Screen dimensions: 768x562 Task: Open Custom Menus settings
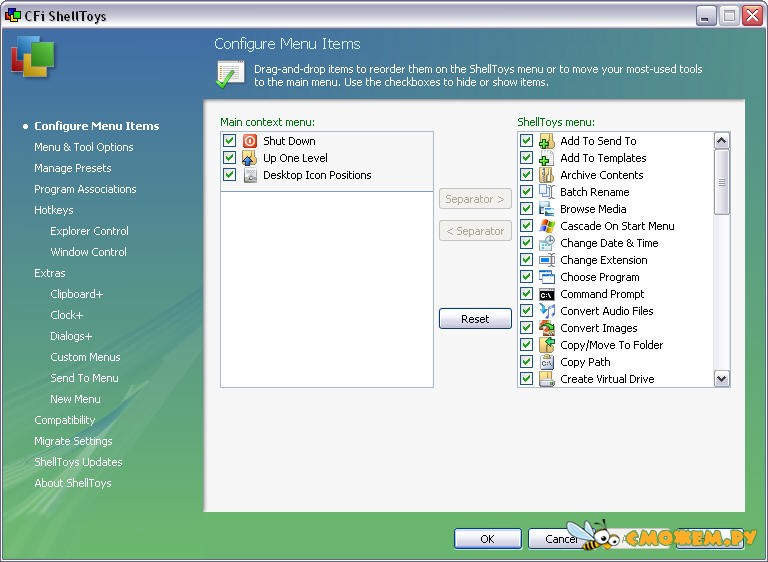[x=85, y=357]
